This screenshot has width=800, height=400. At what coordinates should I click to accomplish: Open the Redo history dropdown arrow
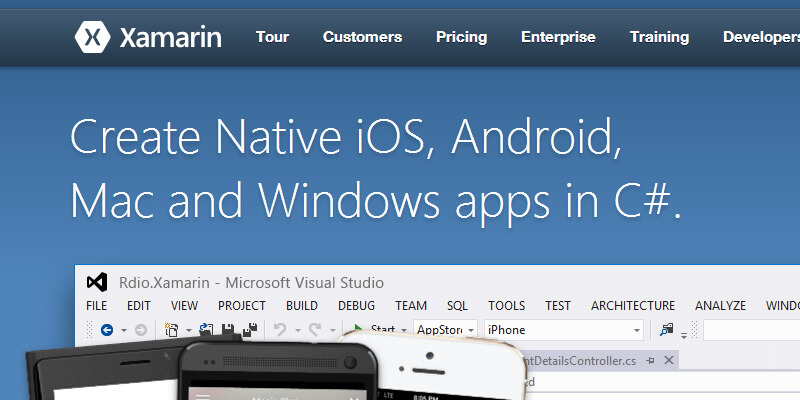[x=333, y=331]
